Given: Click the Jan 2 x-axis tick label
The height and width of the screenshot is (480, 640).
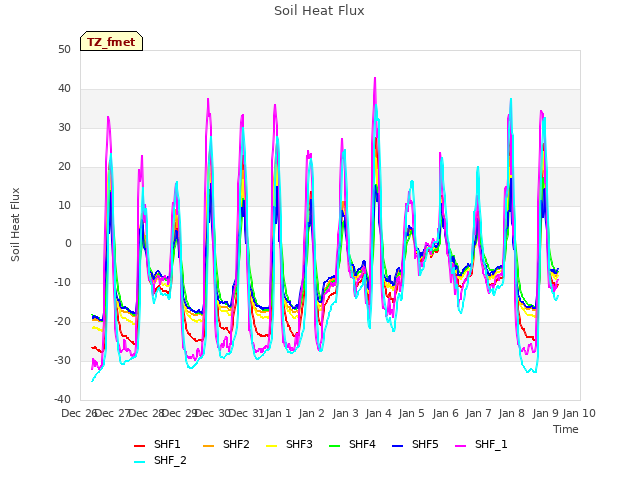Looking at the screenshot, I should (311, 413).
